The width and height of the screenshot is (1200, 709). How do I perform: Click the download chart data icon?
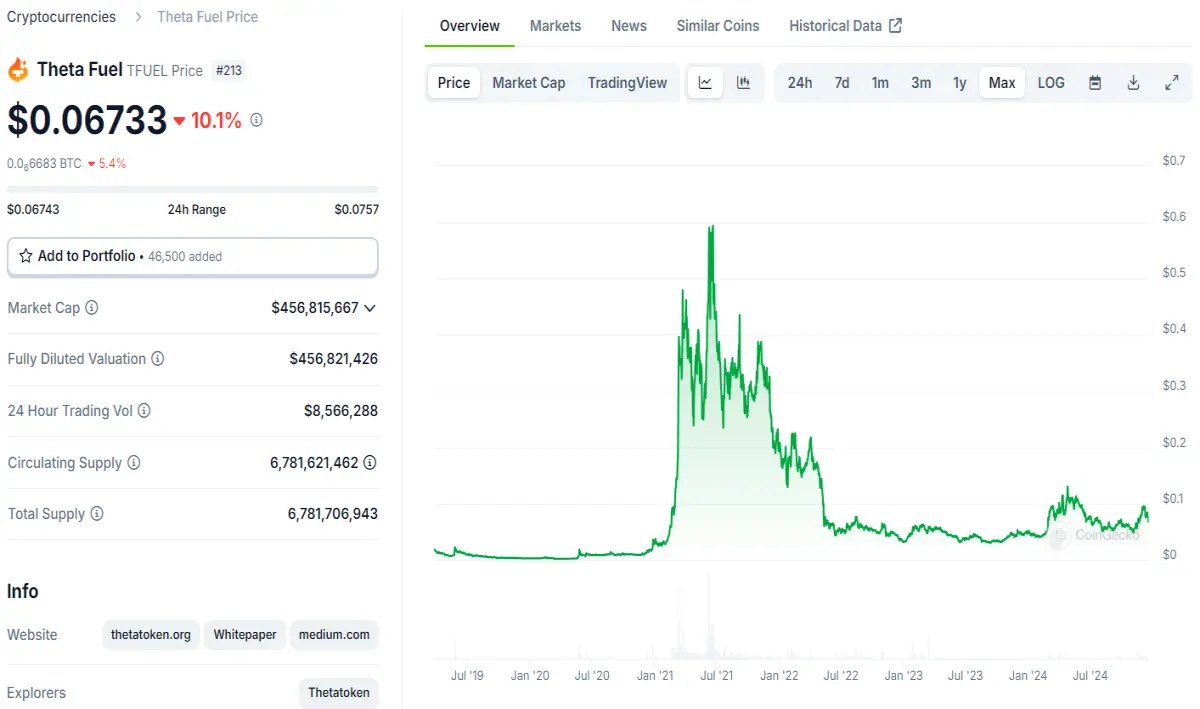pos(1133,83)
